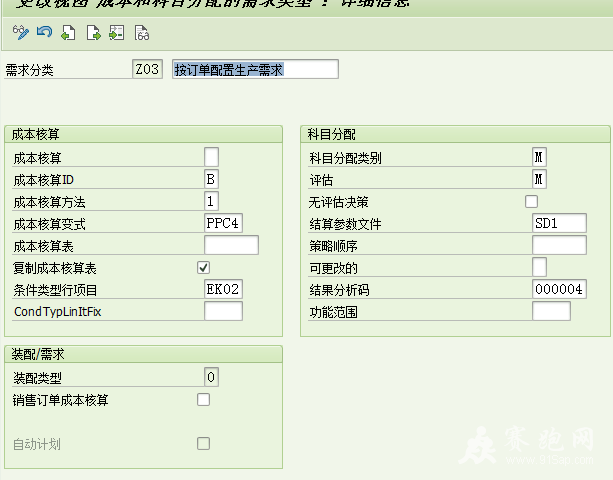
Task: Uncheck the 复制成本核算表 checkbox
Action: [203, 267]
